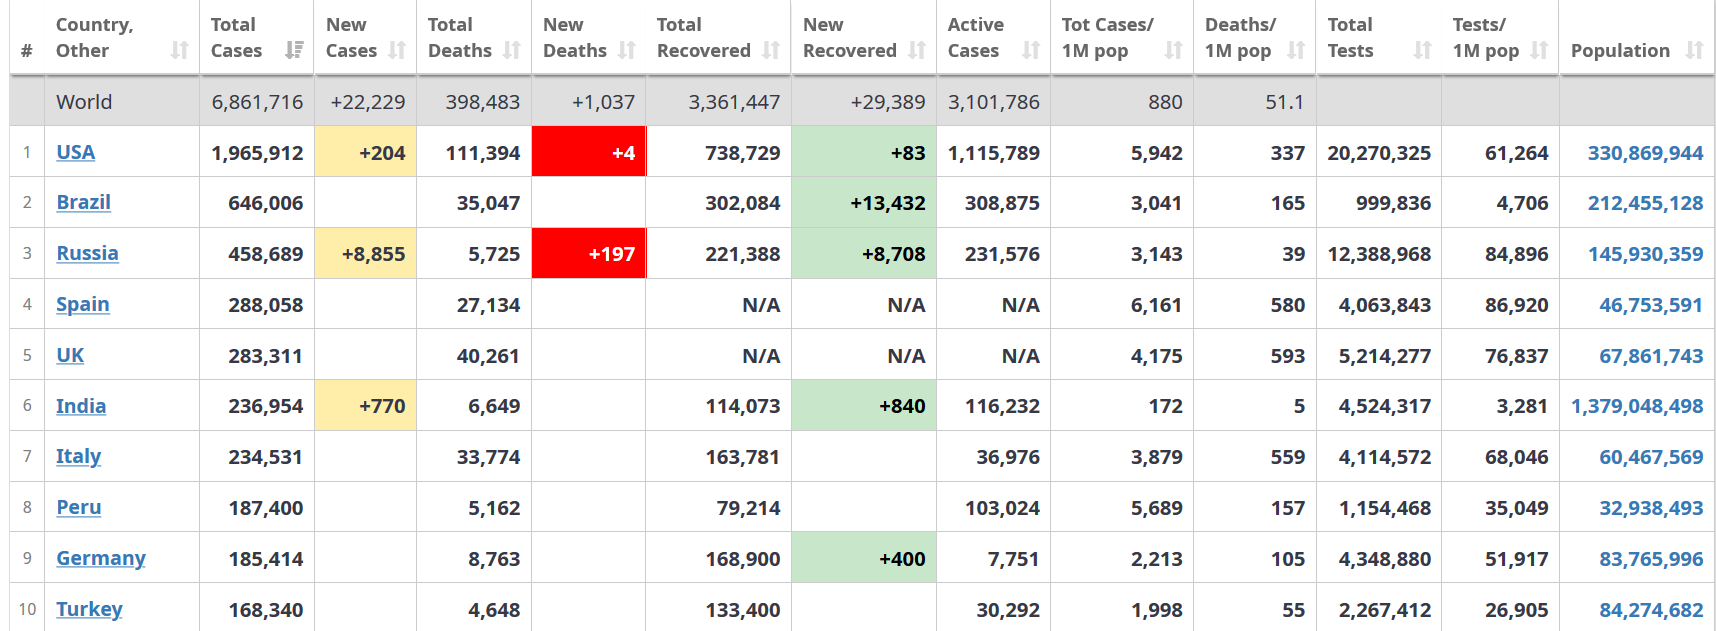Click USA total tests 20,270,325
This screenshot has height=631, width=1716.
pos(1379,153)
